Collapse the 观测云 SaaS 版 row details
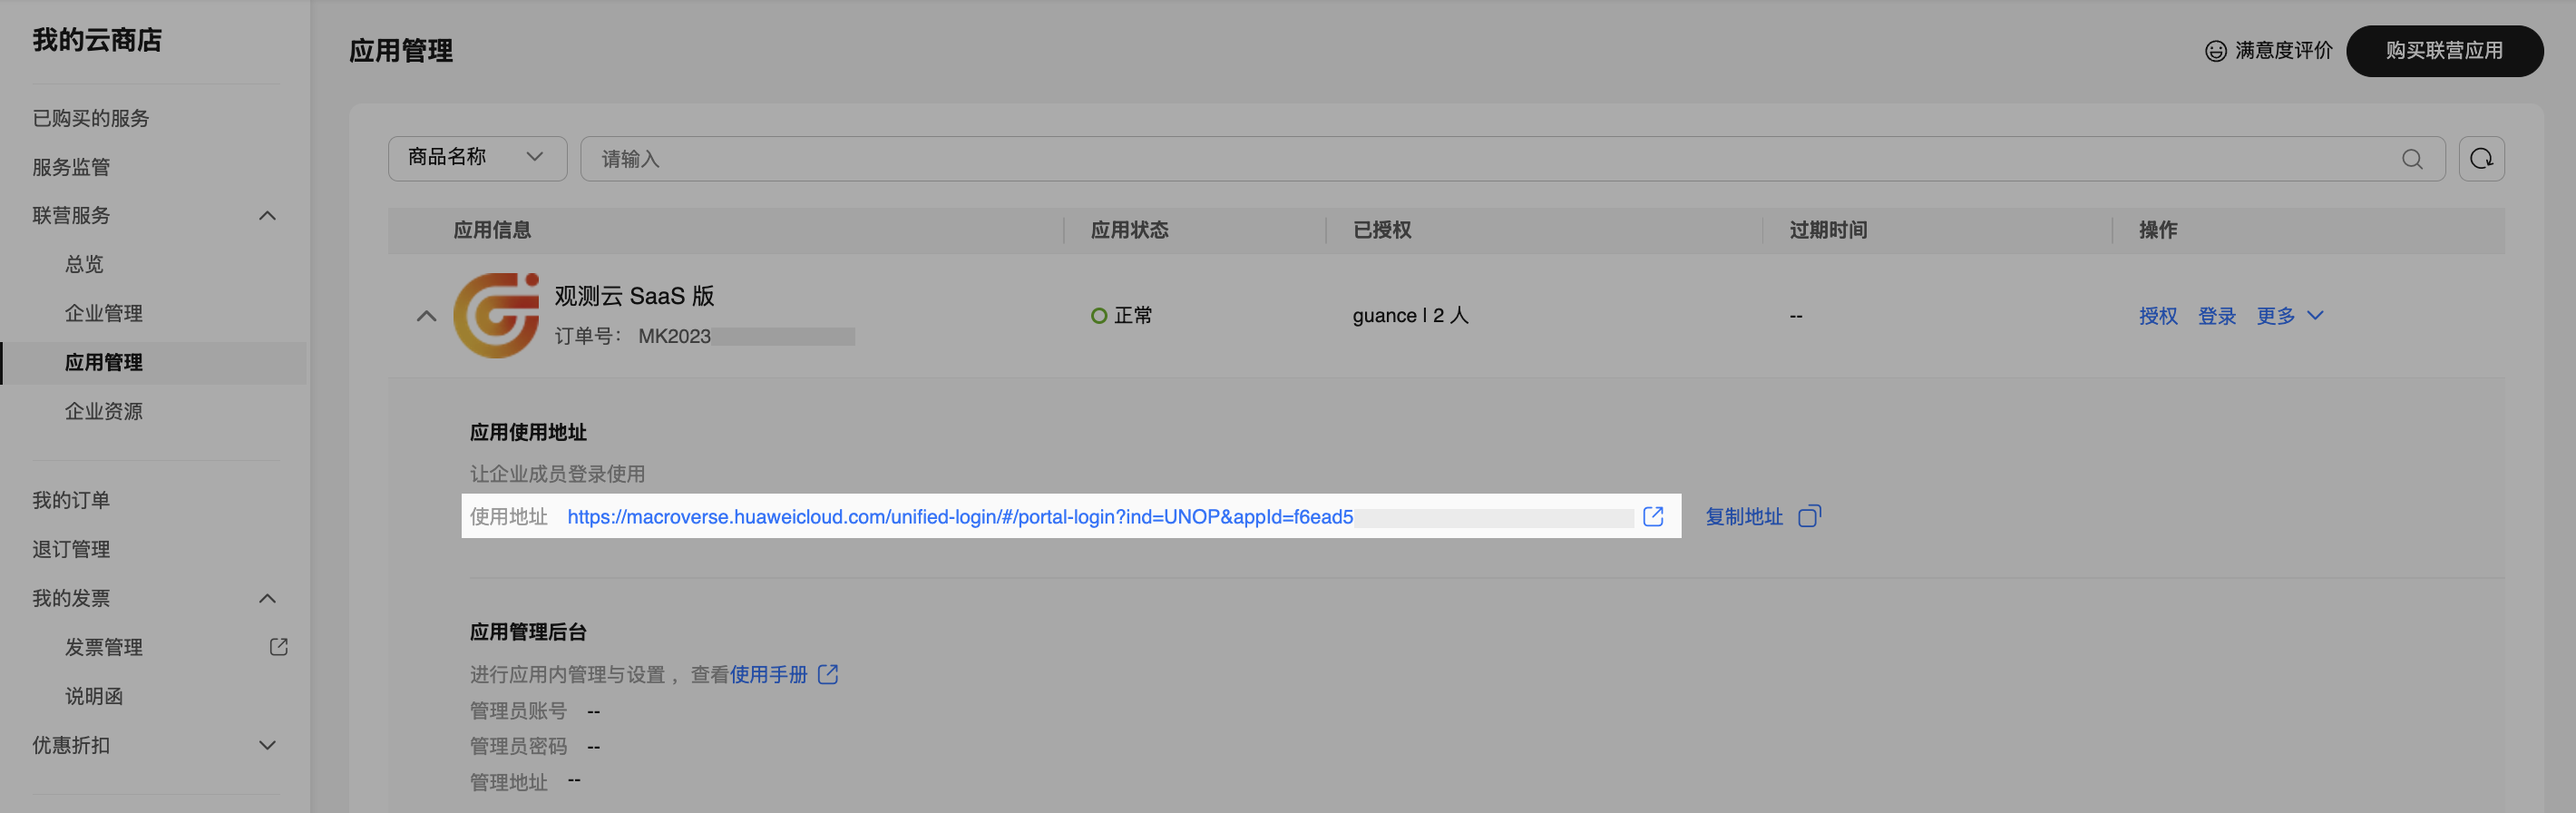This screenshot has height=813, width=2576. click(426, 316)
